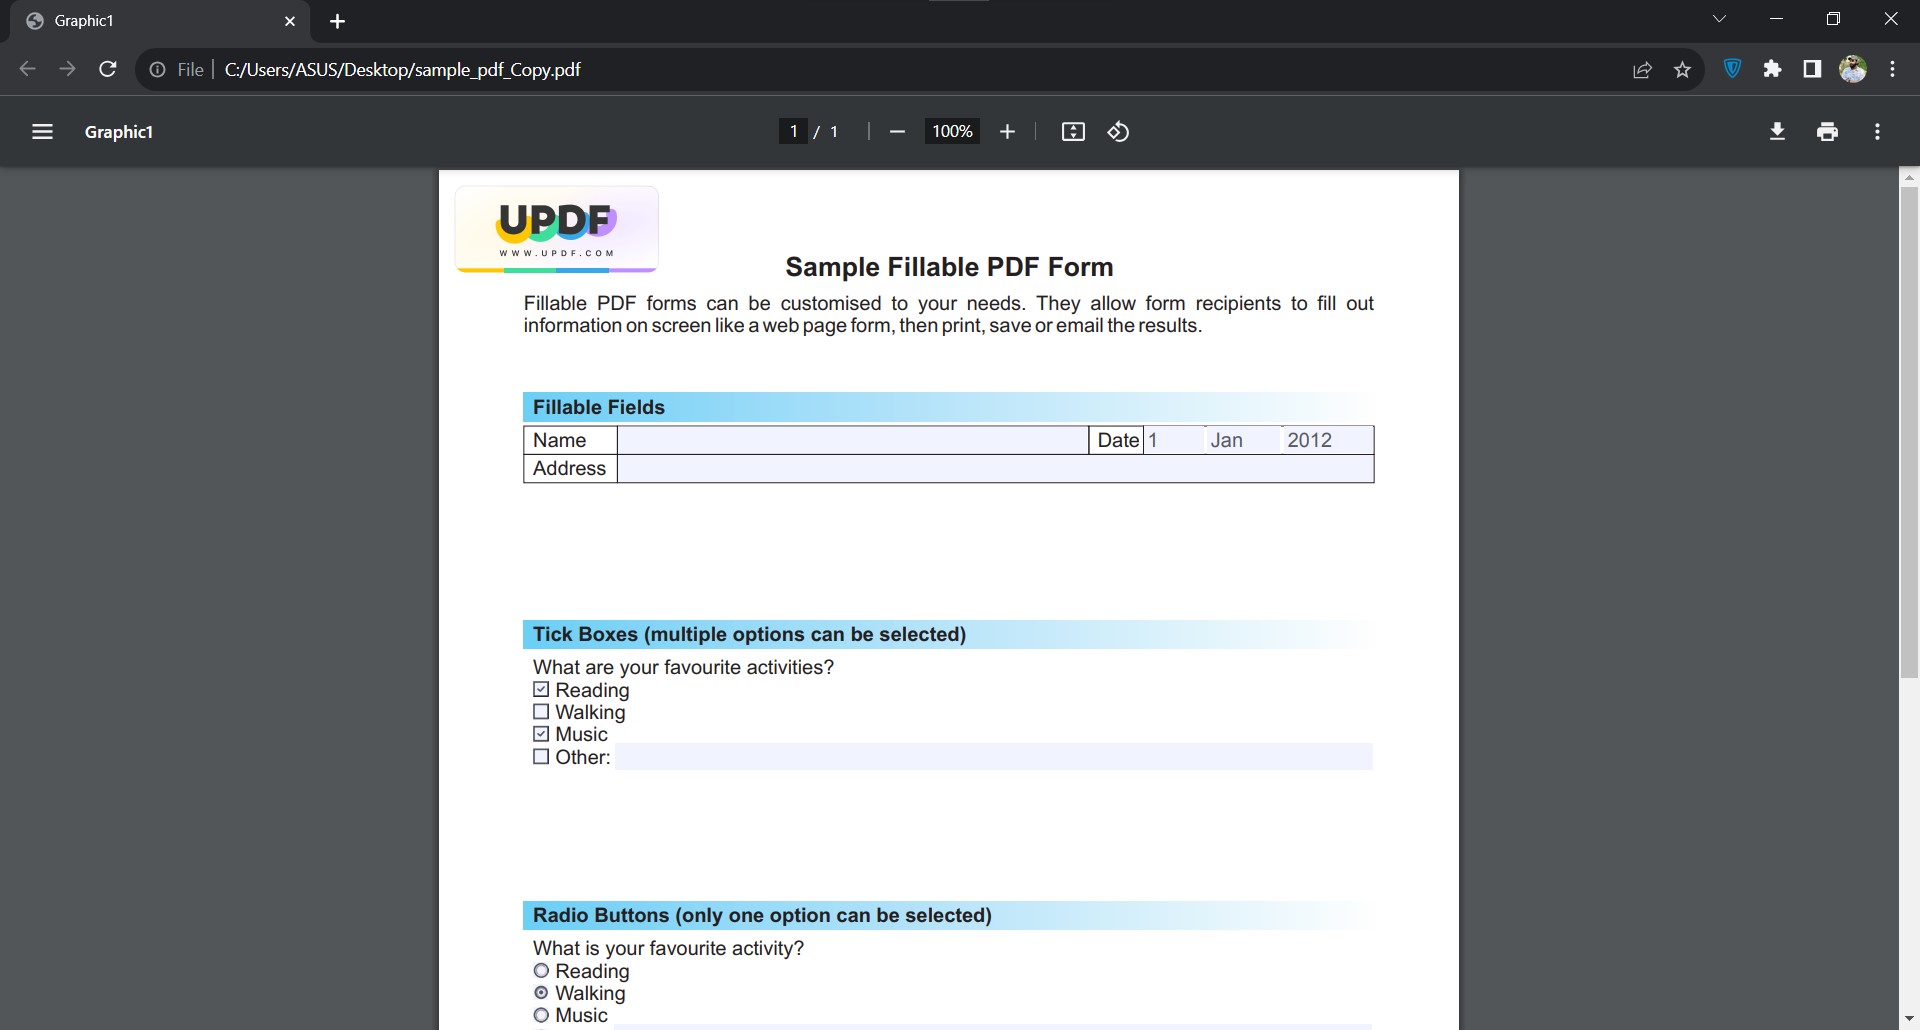Viewport: 1920px width, 1030px height.
Task: Reload the current page
Action: tap(107, 69)
